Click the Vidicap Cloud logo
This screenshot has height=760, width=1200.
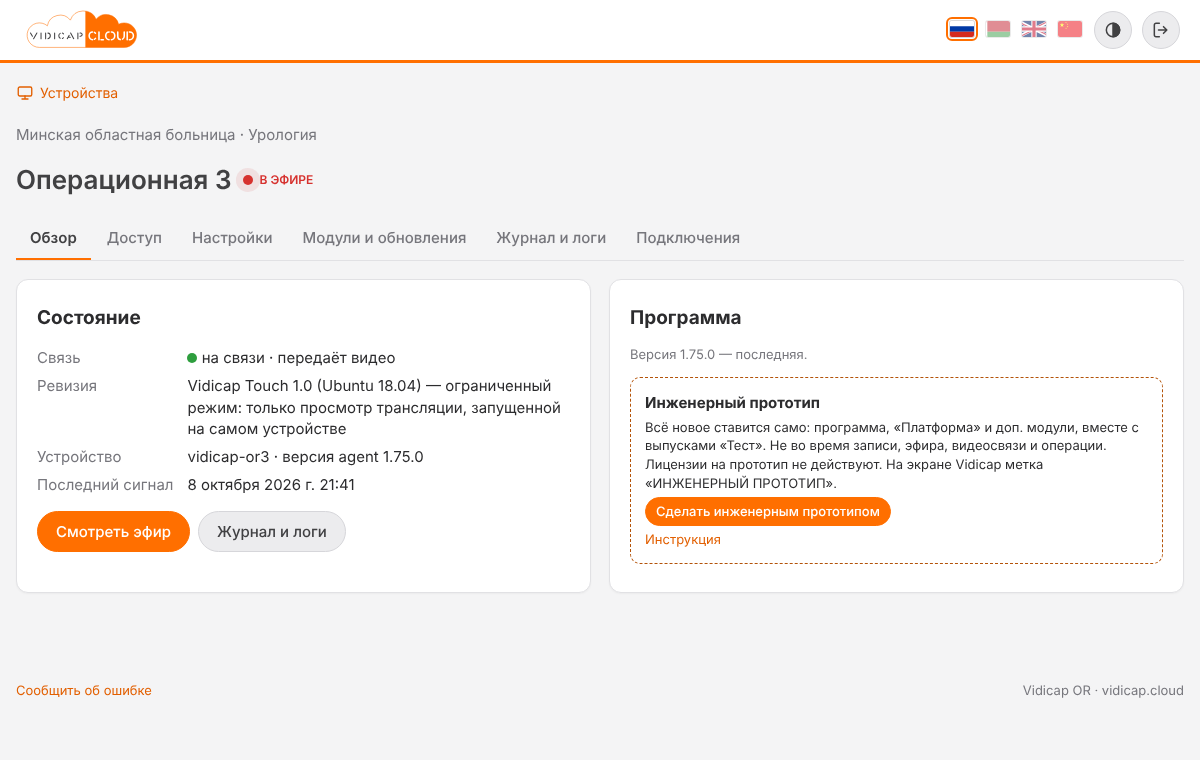[x=82, y=30]
